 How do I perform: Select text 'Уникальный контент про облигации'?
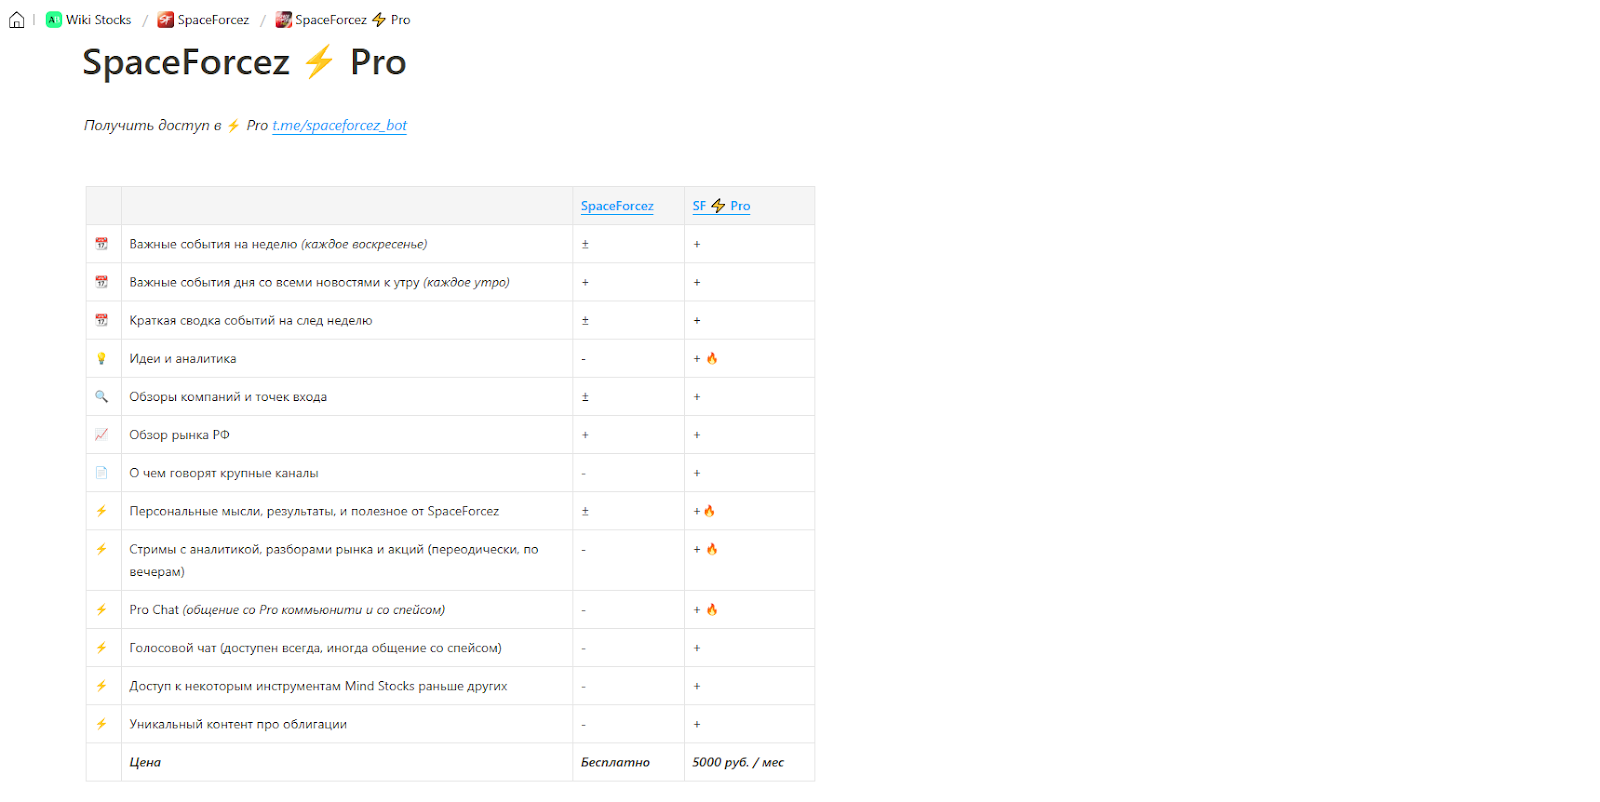tap(238, 724)
